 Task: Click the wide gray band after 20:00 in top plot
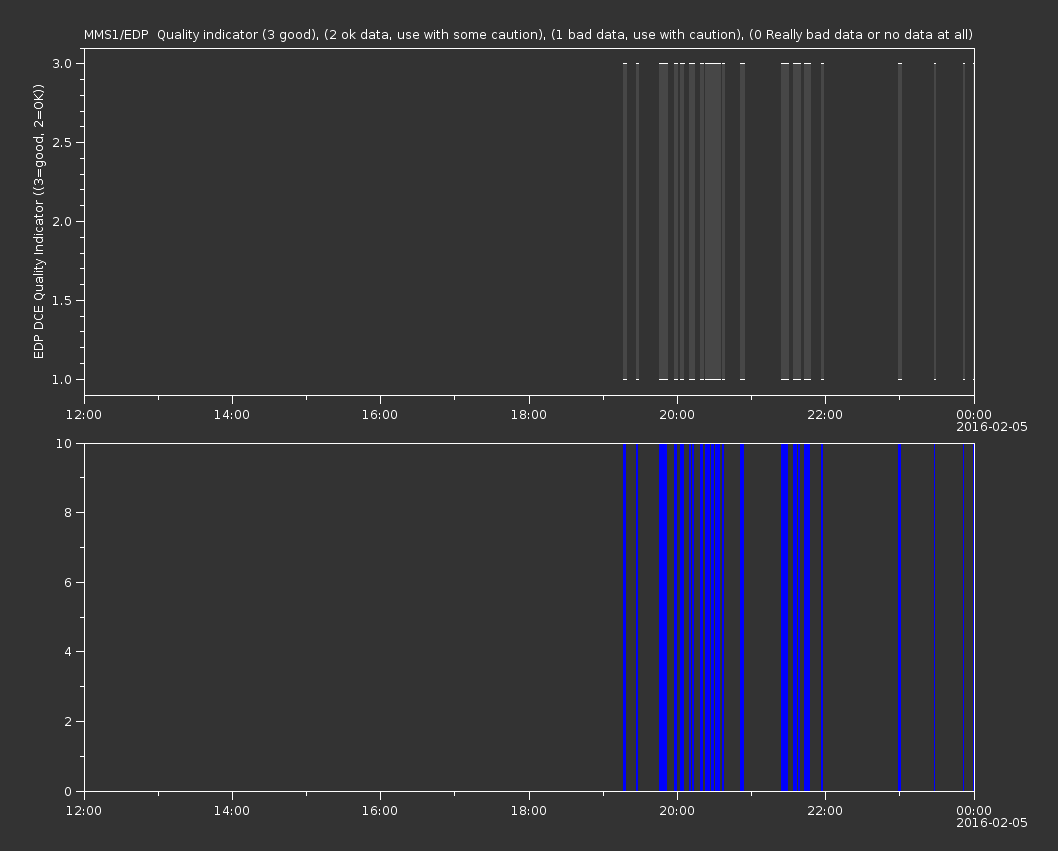pos(713,221)
